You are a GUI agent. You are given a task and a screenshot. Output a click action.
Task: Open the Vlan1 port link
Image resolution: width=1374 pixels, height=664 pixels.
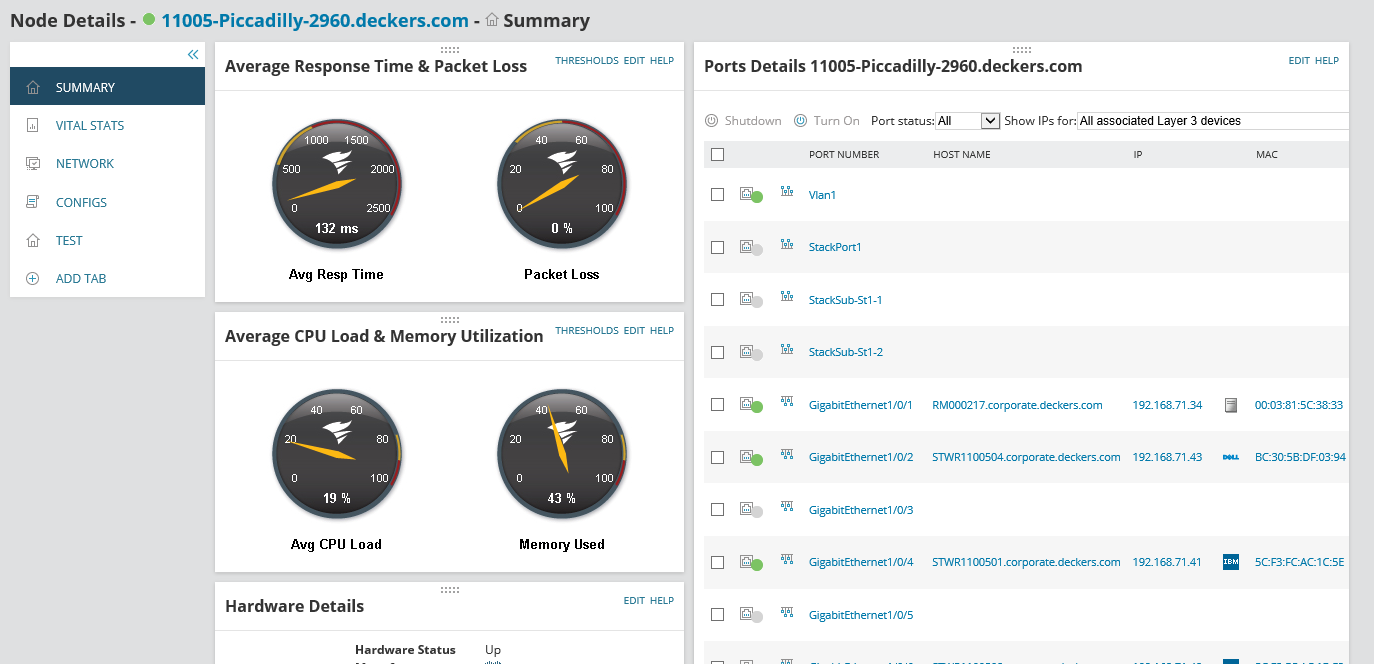(x=822, y=195)
